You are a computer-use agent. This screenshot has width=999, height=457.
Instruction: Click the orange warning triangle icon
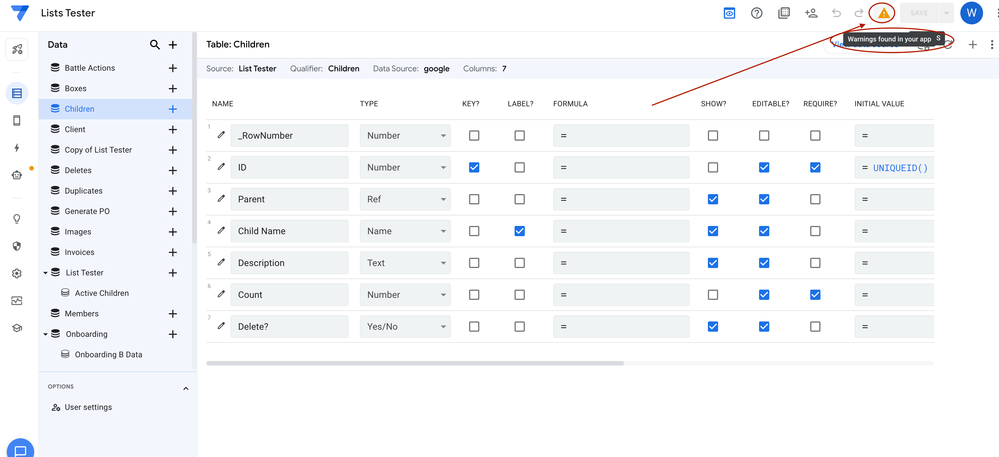pos(883,13)
